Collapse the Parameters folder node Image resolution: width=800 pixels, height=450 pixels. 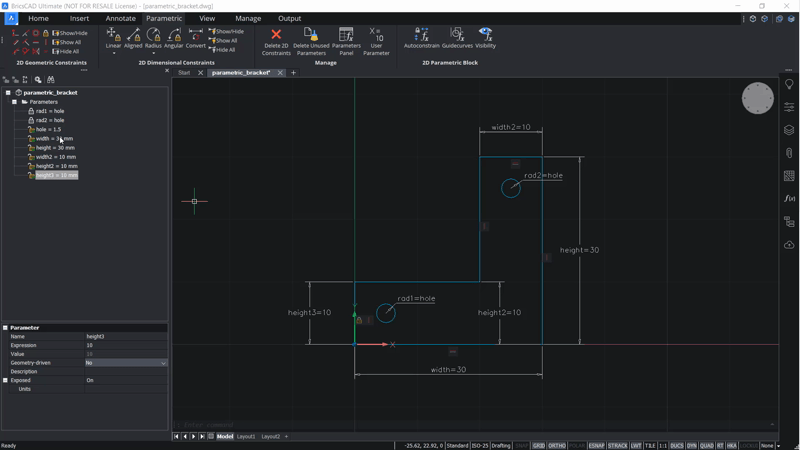14,102
